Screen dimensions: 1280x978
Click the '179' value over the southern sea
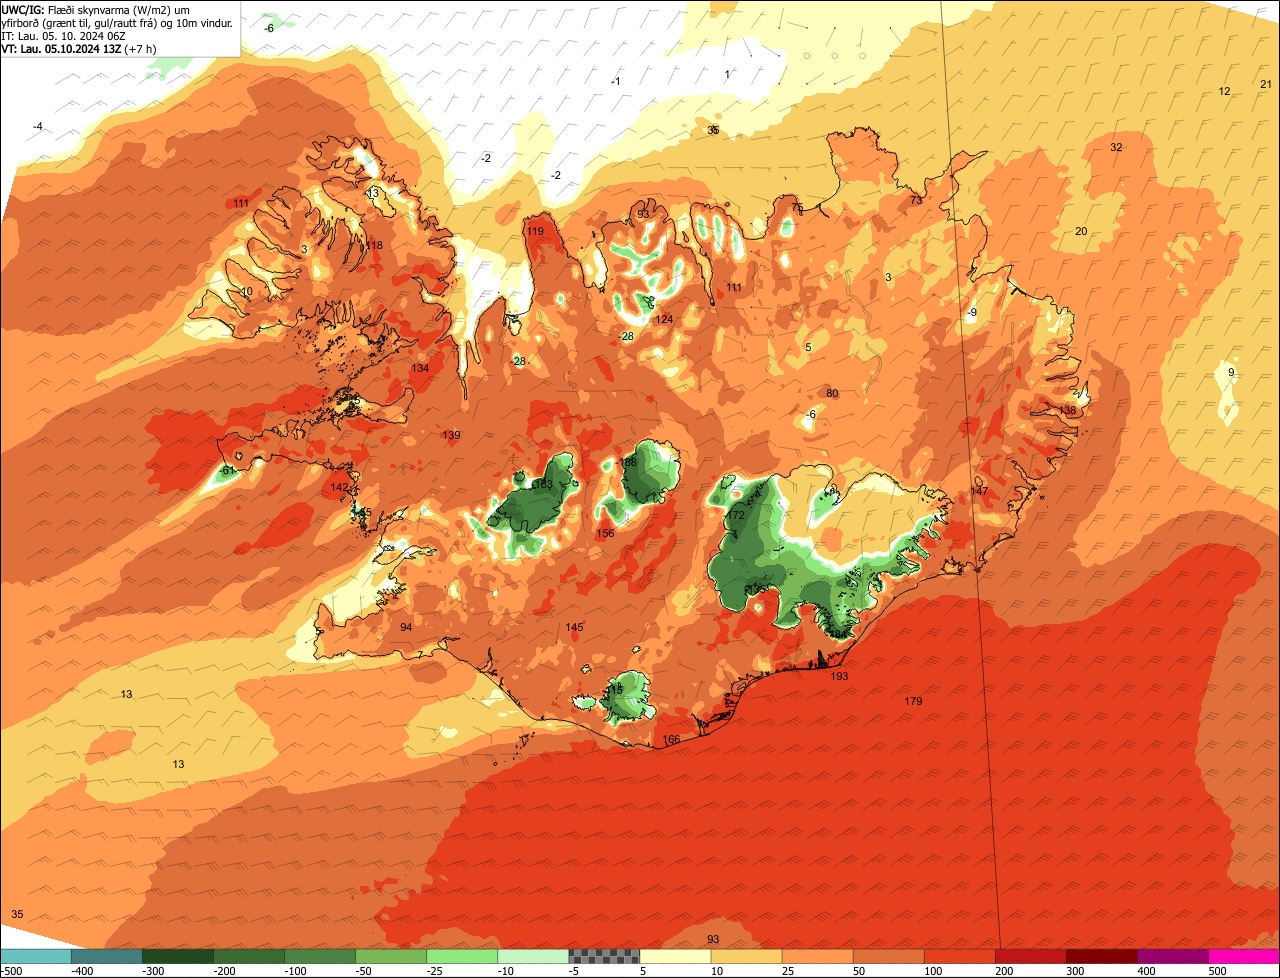[913, 701]
